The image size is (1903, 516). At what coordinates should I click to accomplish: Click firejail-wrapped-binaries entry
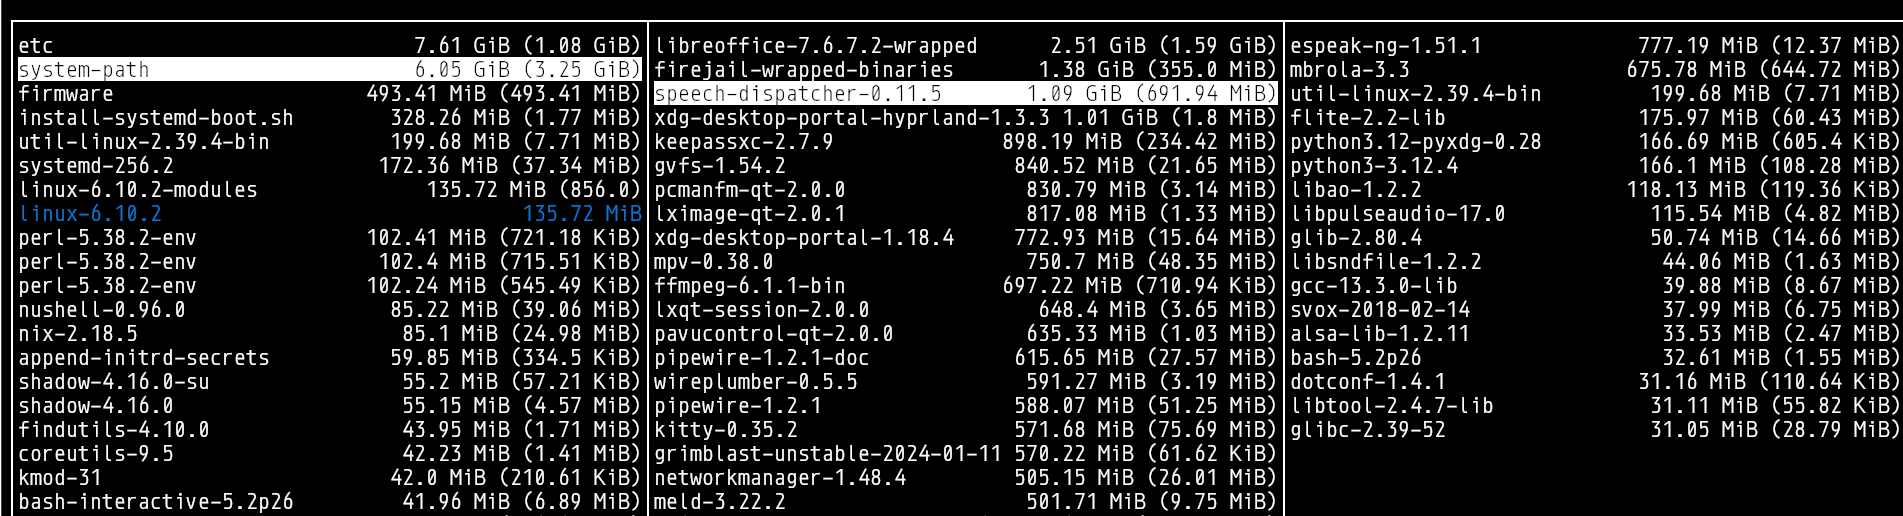click(x=804, y=70)
